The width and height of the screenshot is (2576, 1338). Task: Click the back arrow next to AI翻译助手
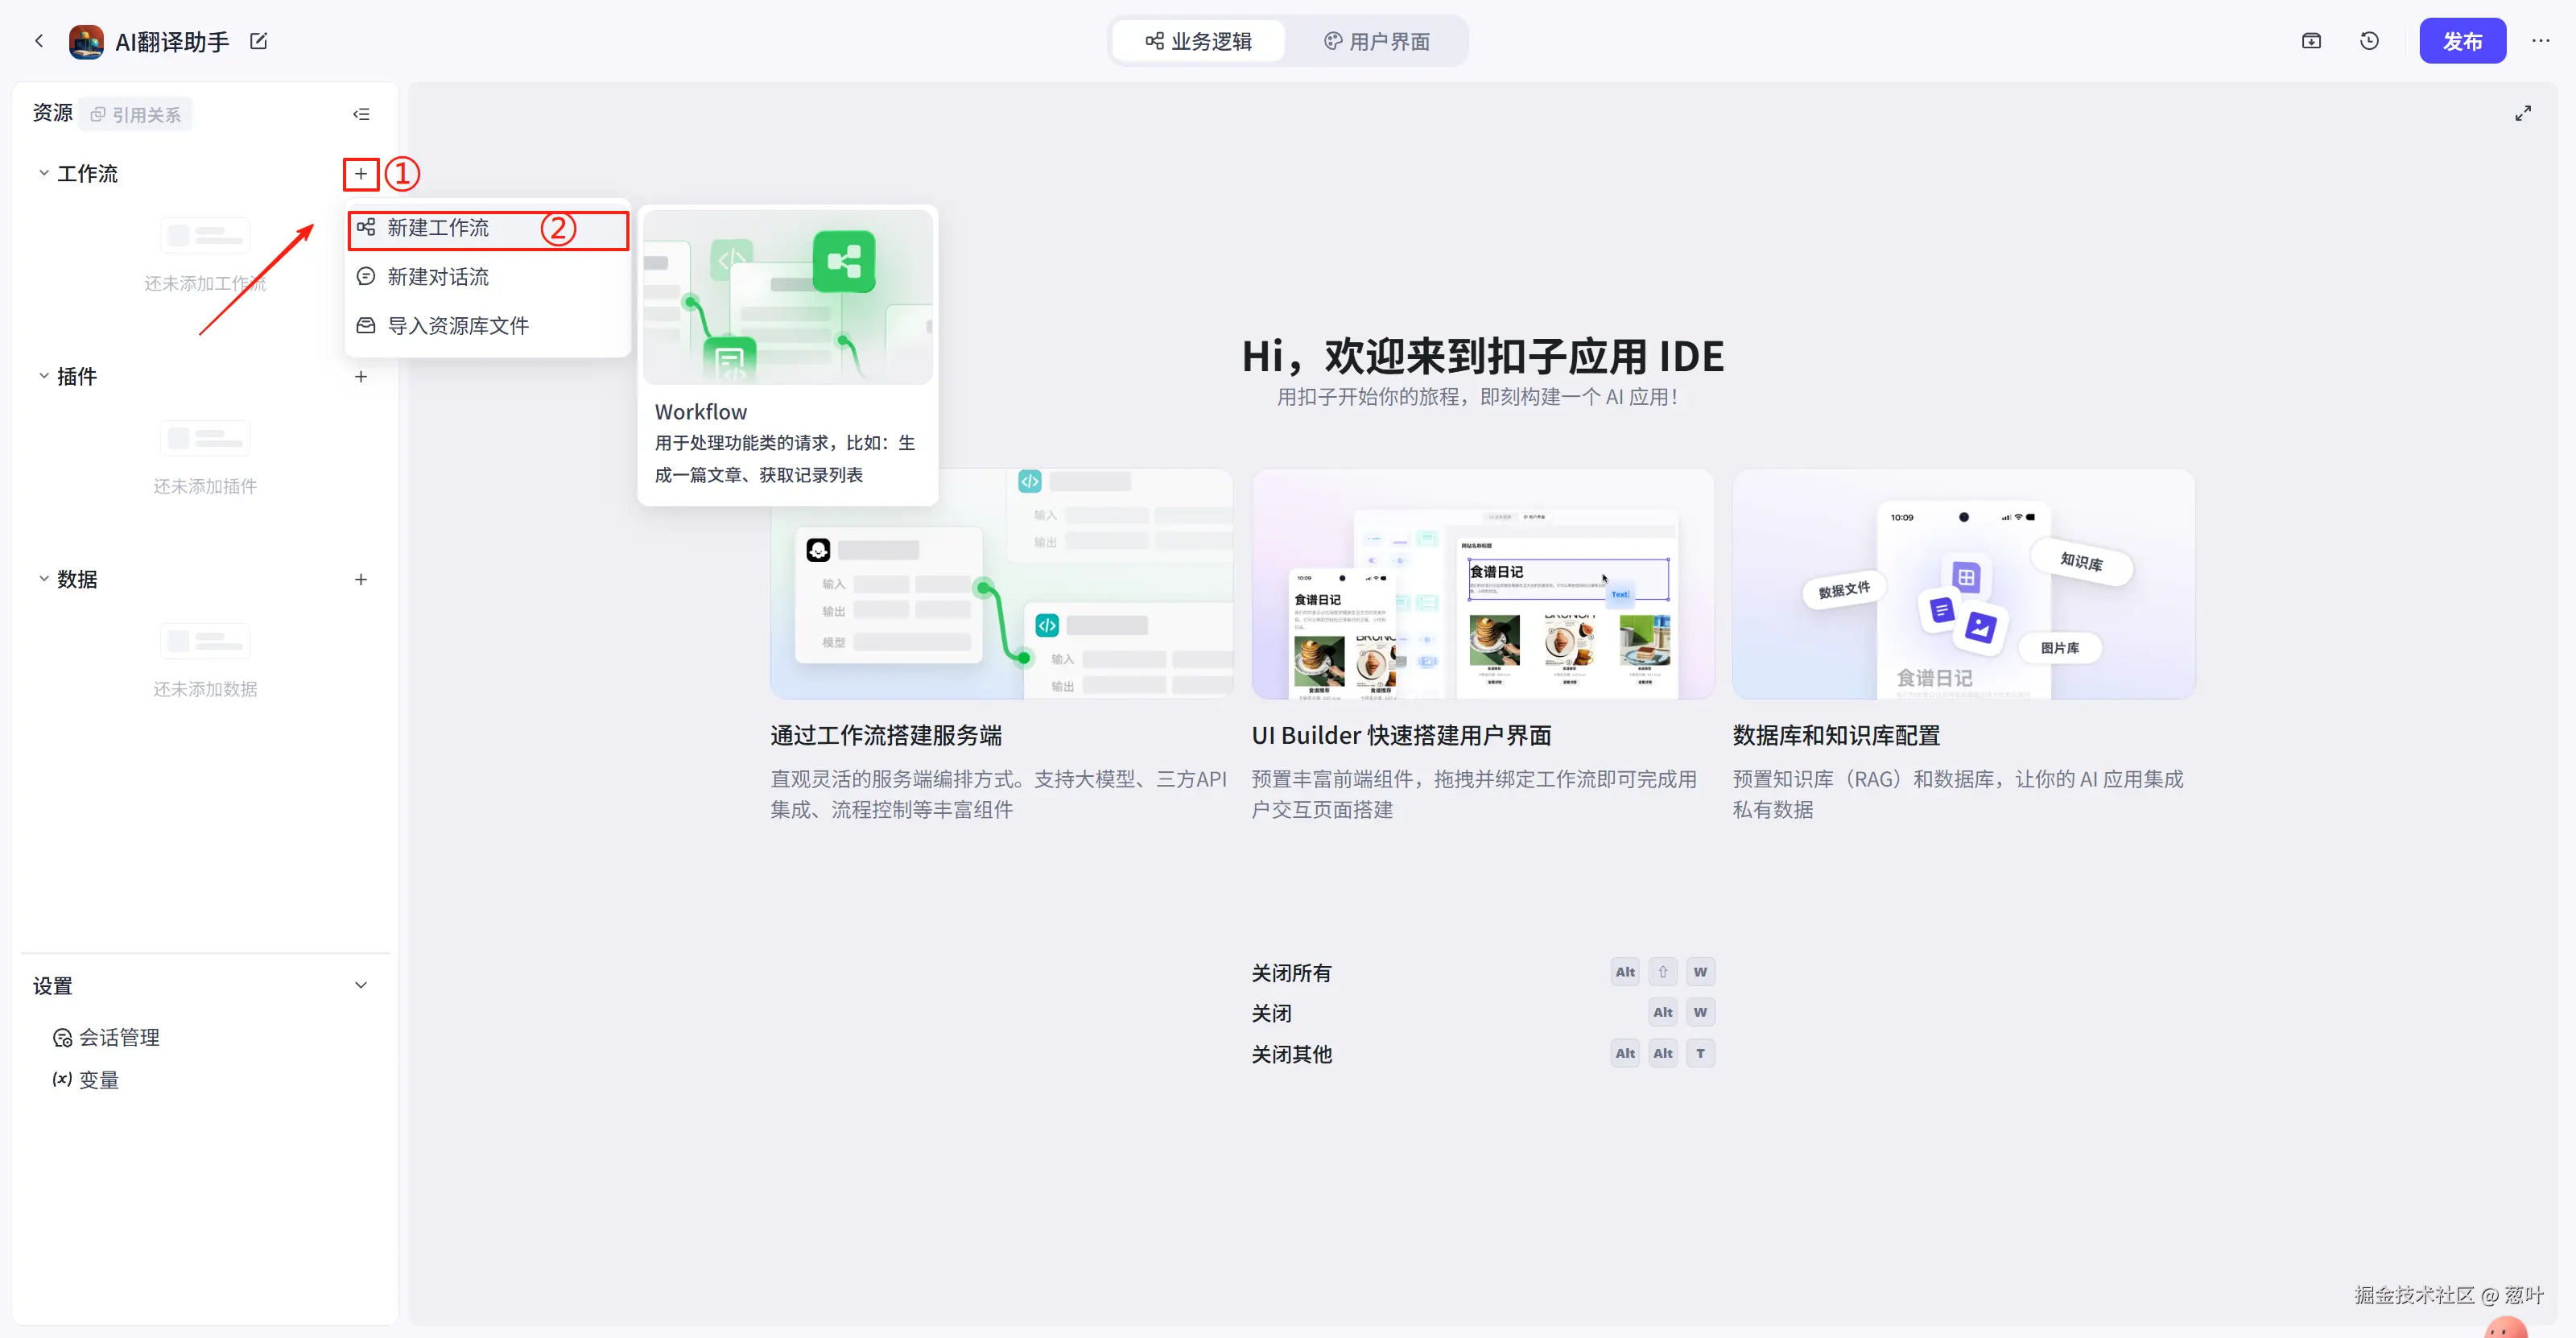pos(39,41)
